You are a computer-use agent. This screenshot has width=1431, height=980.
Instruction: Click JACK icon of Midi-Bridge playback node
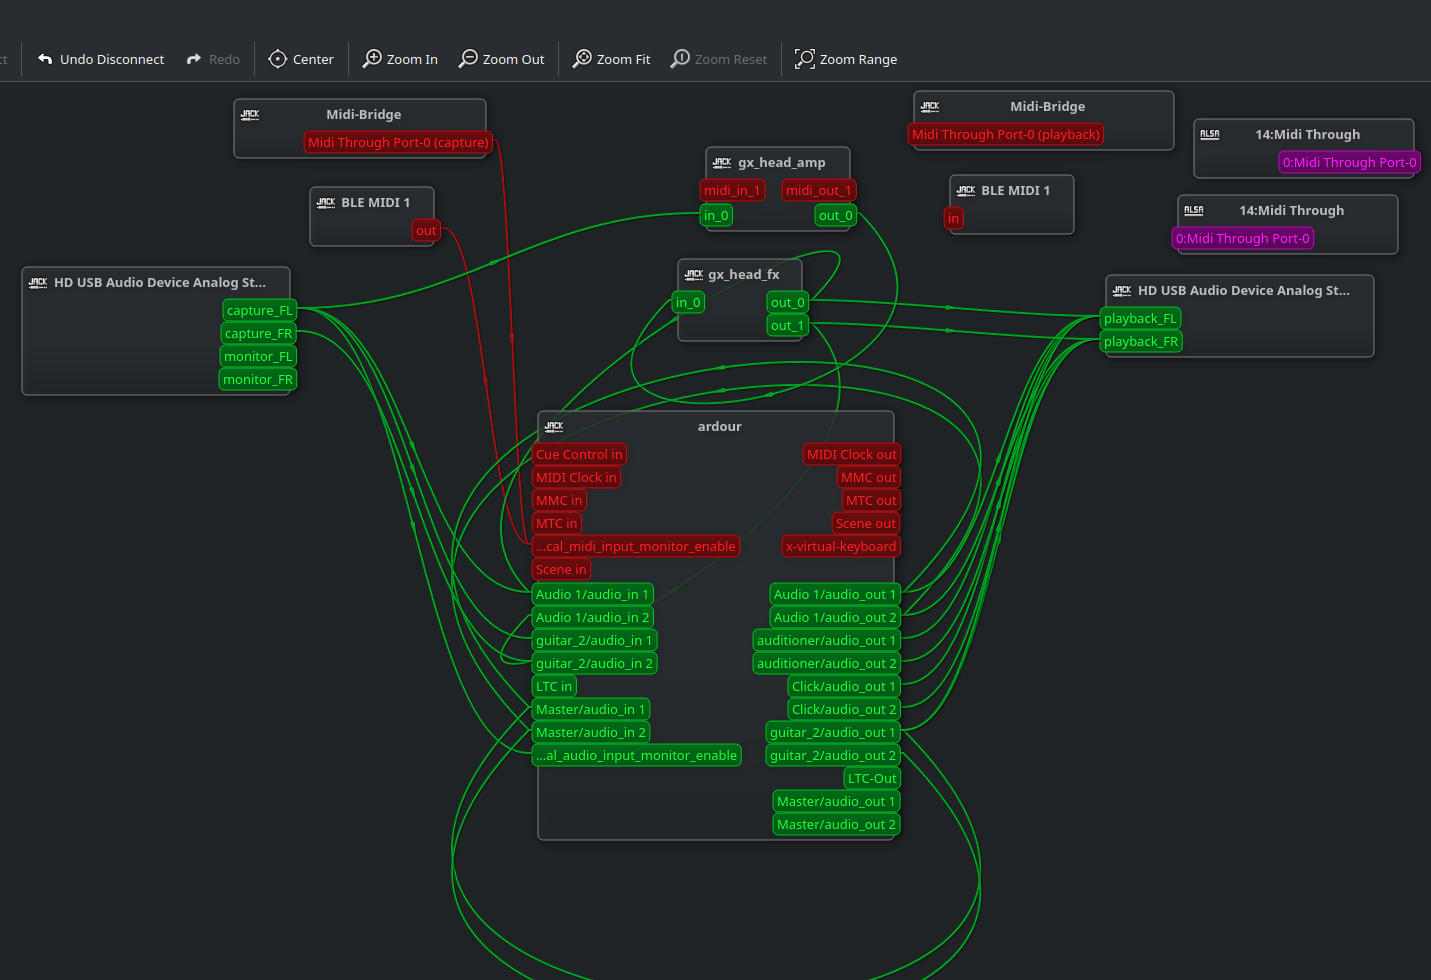930,106
